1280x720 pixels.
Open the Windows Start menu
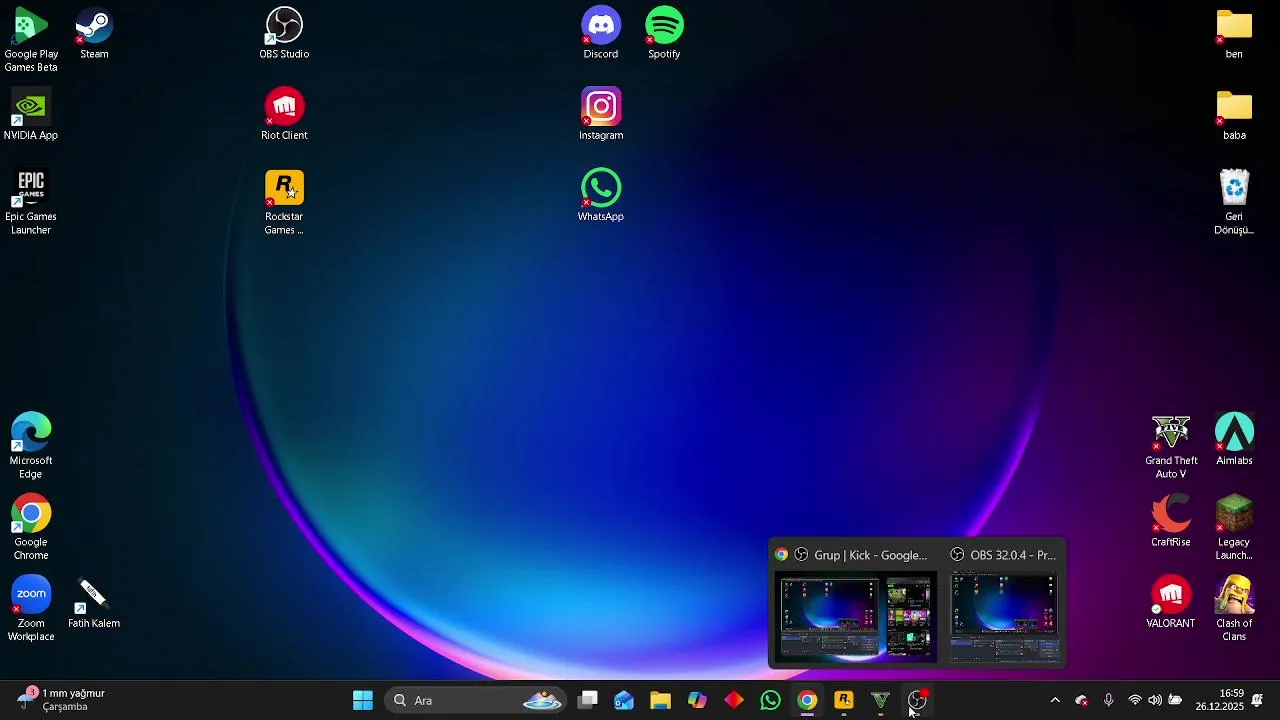coord(363,700)
